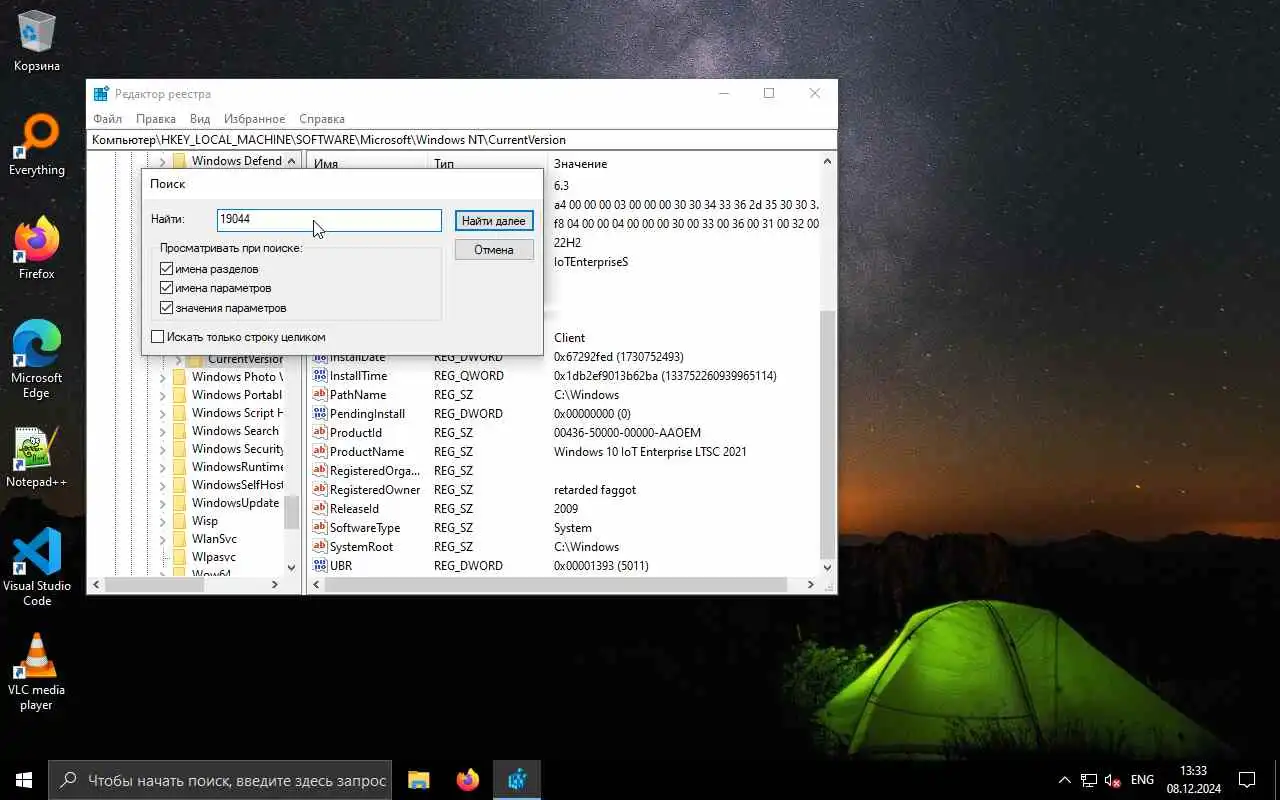Select the UBR DWORD value icon
Viewport: 1280px width, 800px height.
pyautogui.click(x=320, y=566)
